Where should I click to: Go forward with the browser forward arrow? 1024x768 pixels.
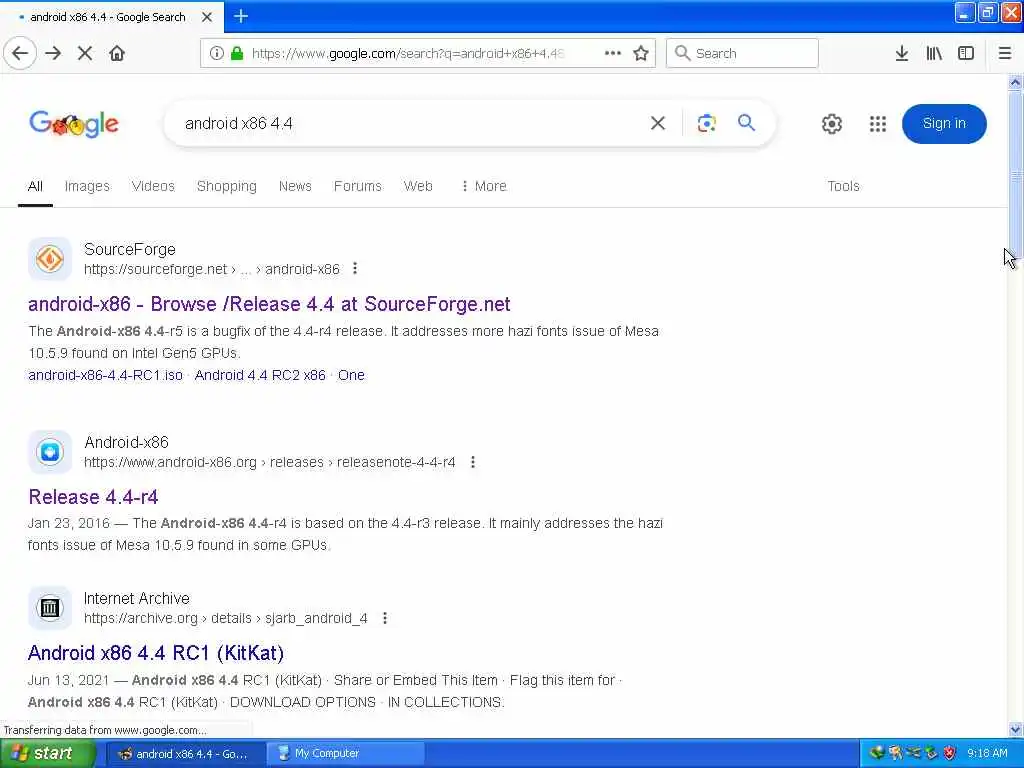(54, 54)
